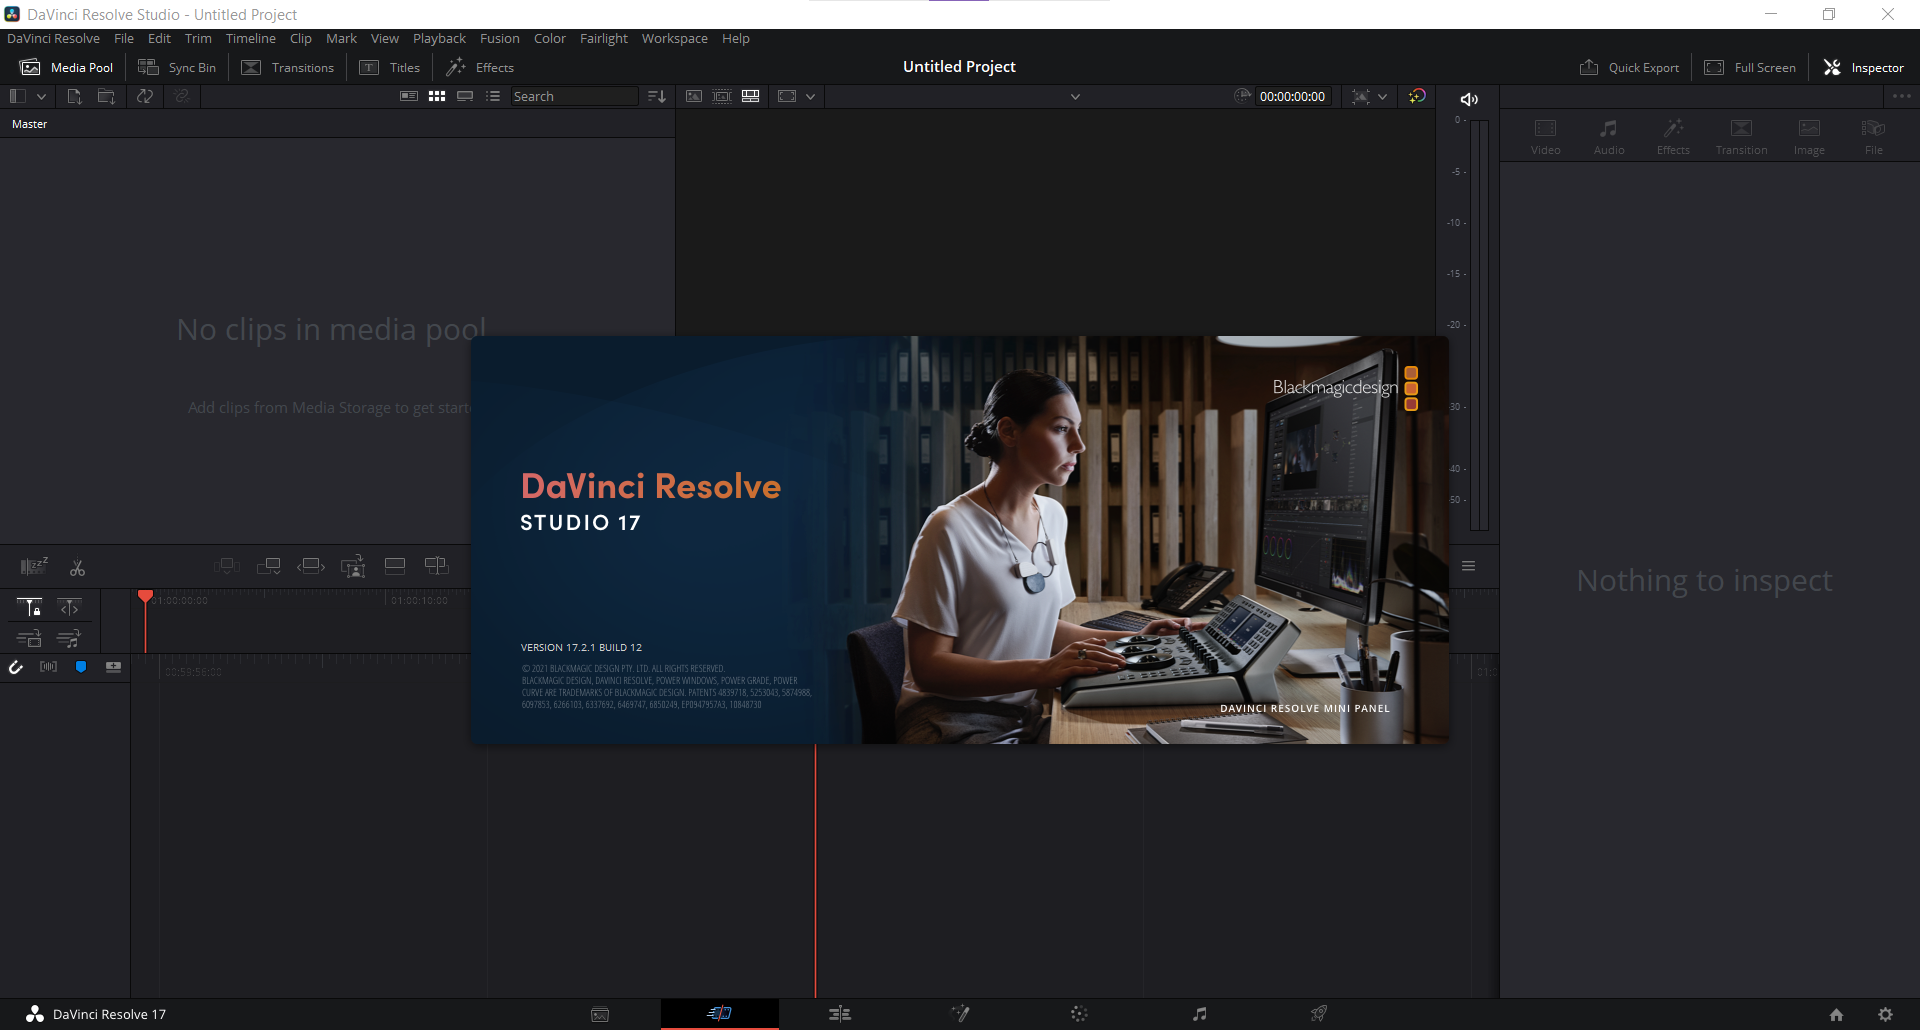Click the Bypass Color Grades and Fusion icon
1920x1030 pixels.
pyautogui.click(x=1417, y=96)
